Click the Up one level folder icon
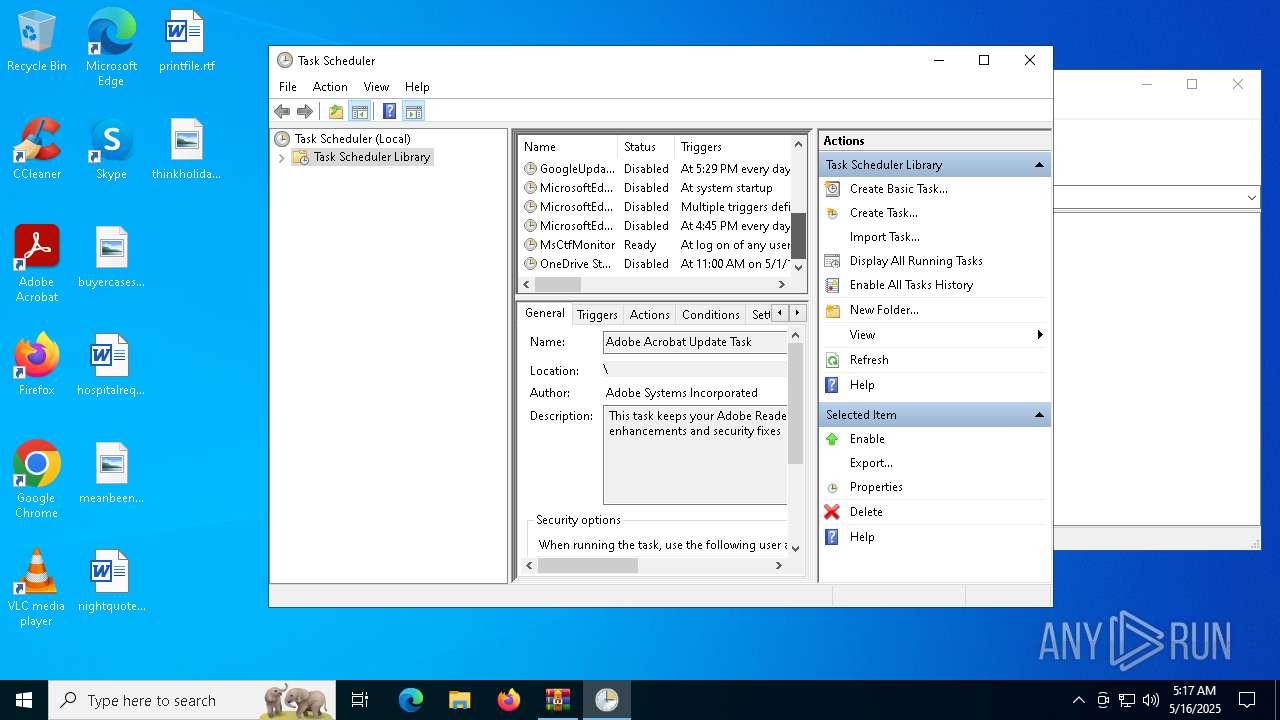The height and width of the screenshot is (720, 1280). [336, 111]
